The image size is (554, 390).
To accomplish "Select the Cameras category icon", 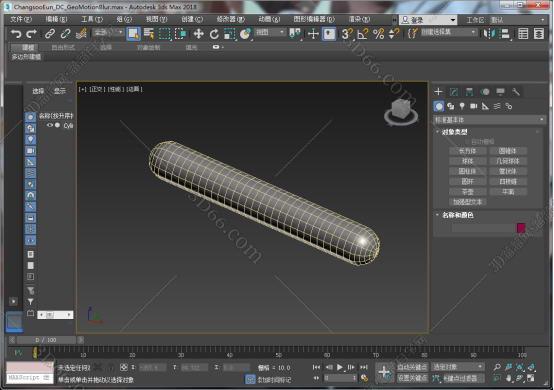I will [x=473, y=106].
